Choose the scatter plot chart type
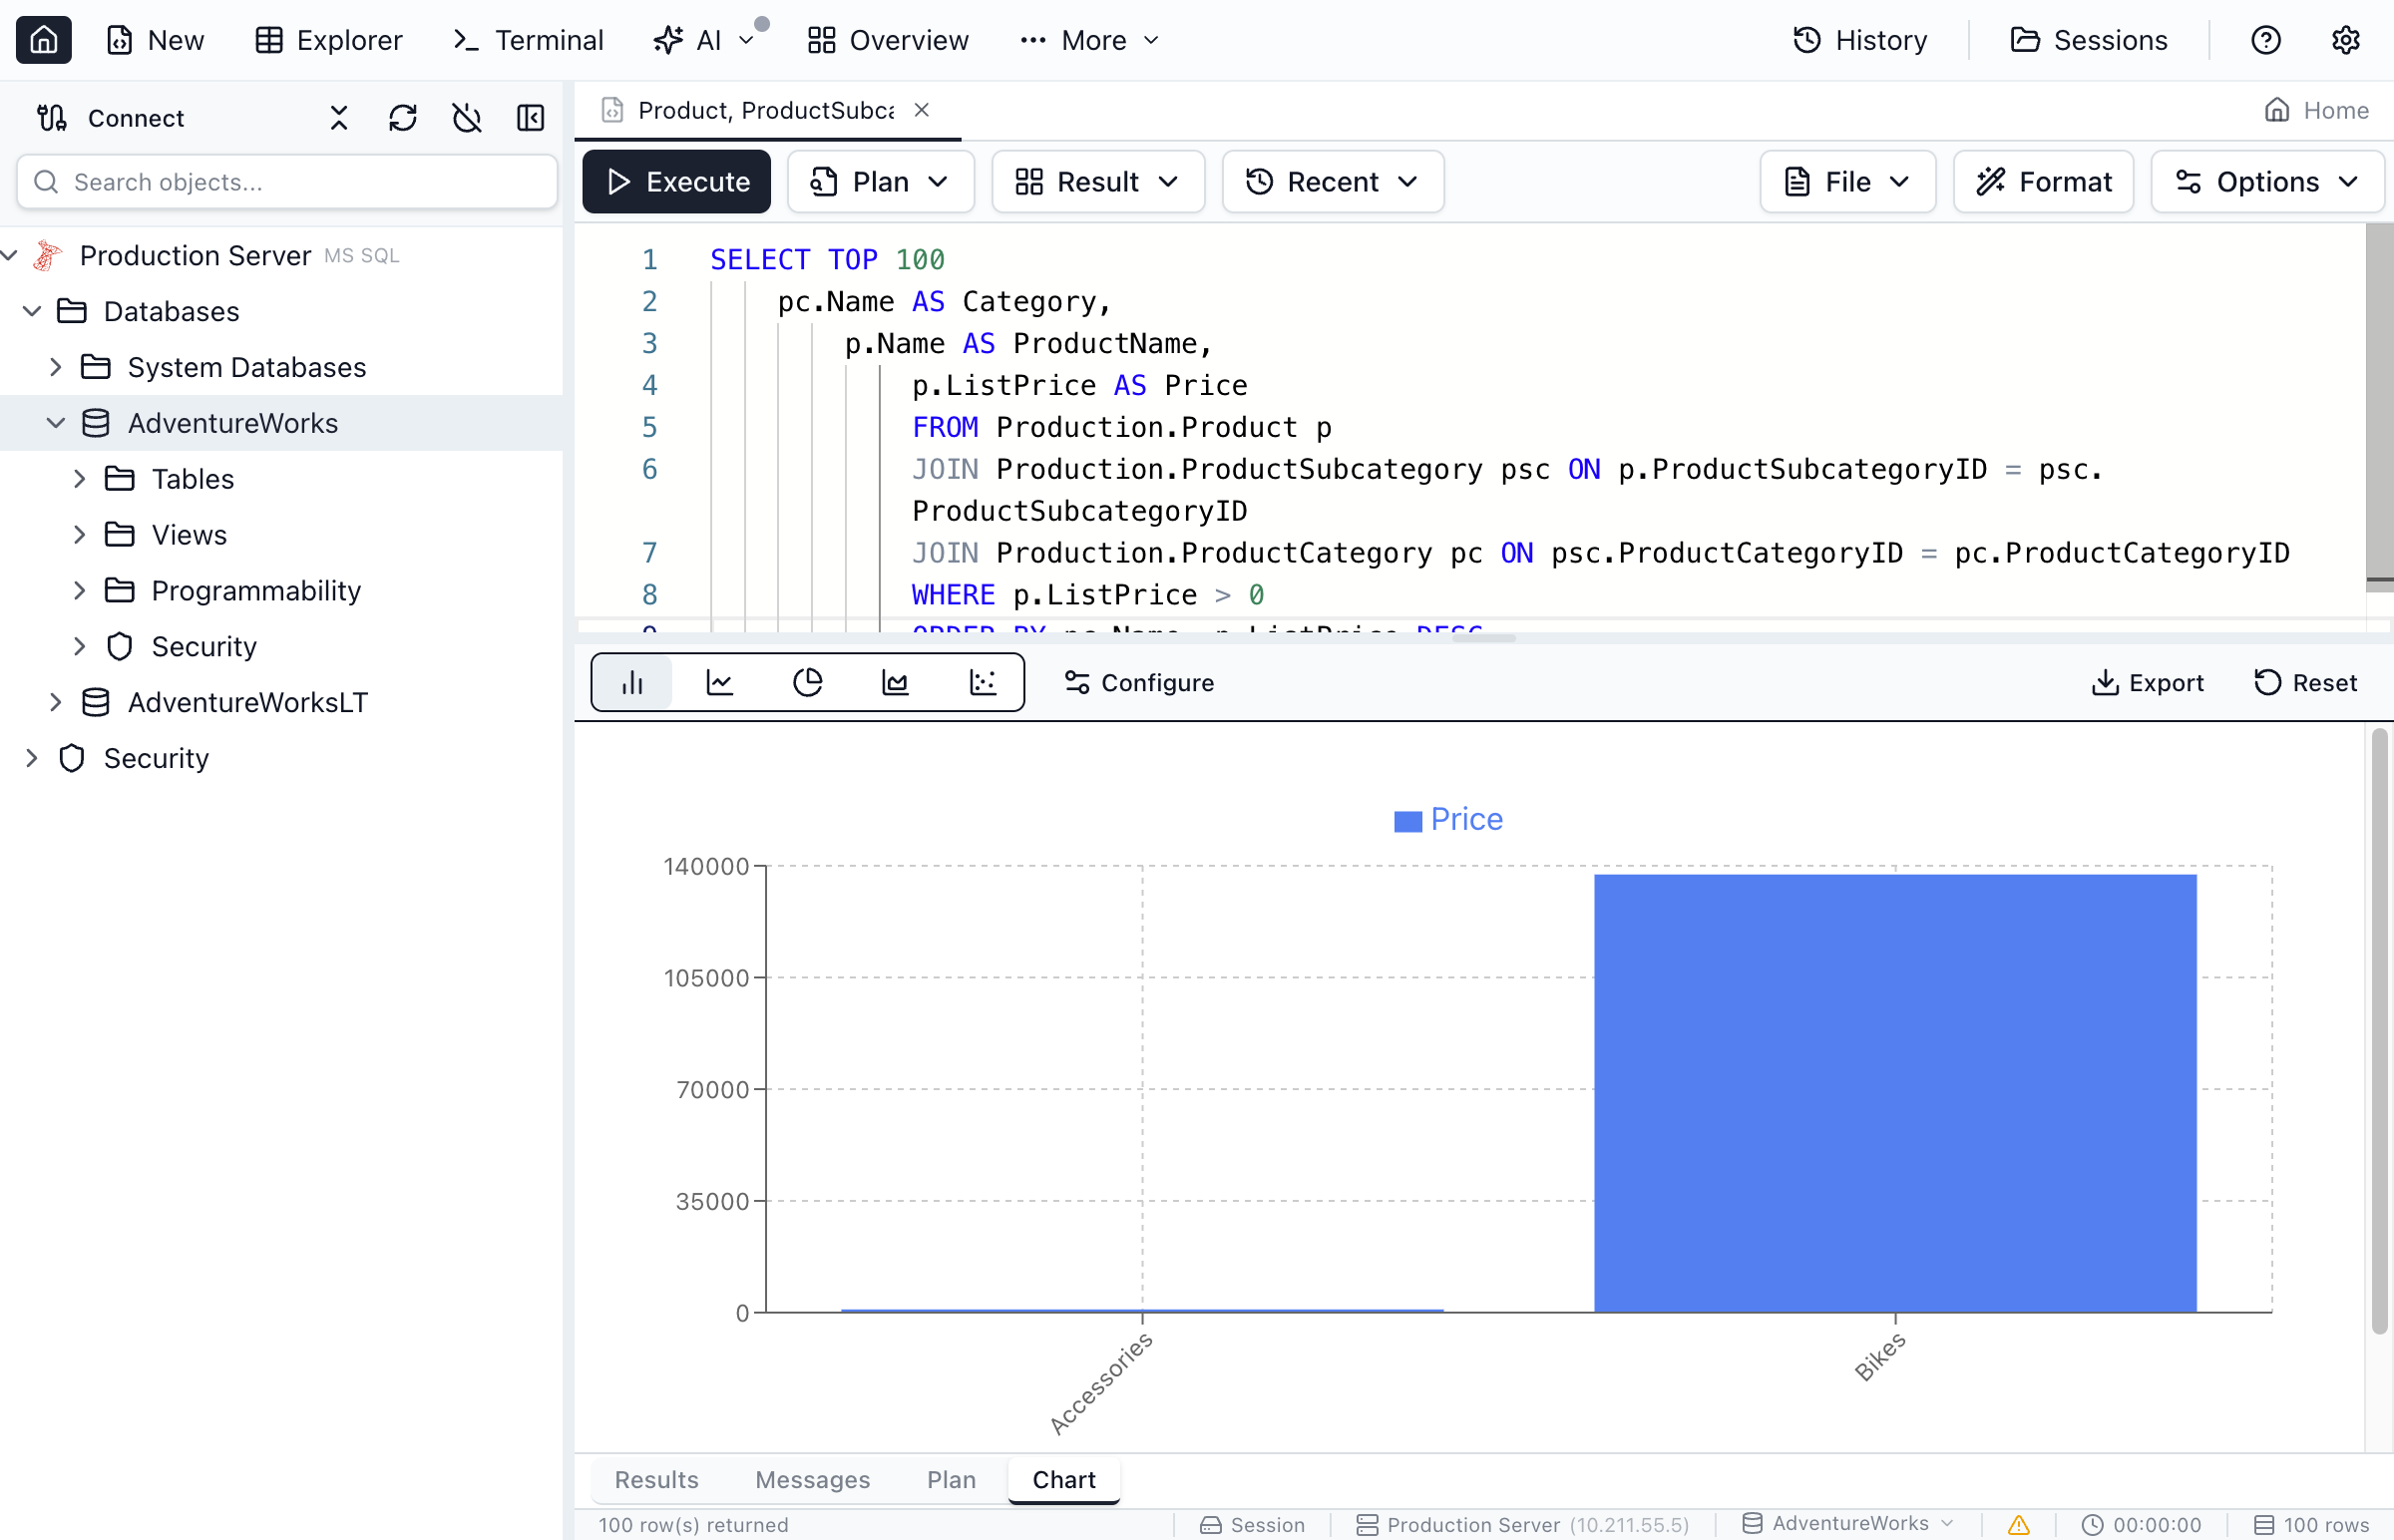Image resolution: width=2394 pixels, height=1540 pixels. point(983,682)
